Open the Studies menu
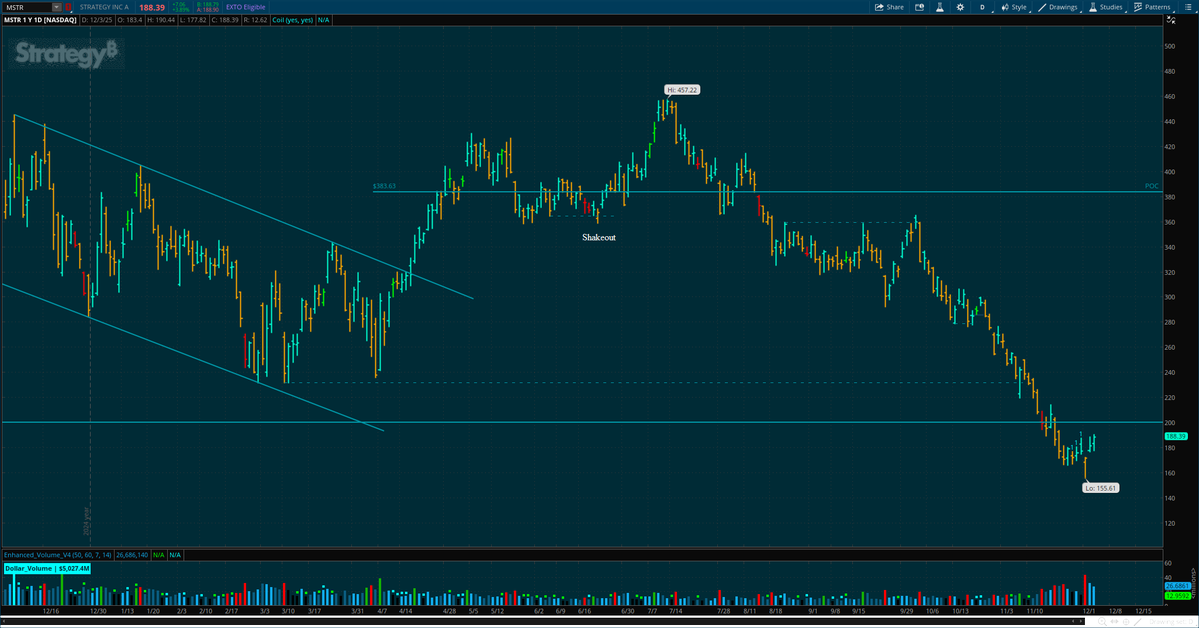Screen dimensions: 1199x628 (x=1106, y=7)
